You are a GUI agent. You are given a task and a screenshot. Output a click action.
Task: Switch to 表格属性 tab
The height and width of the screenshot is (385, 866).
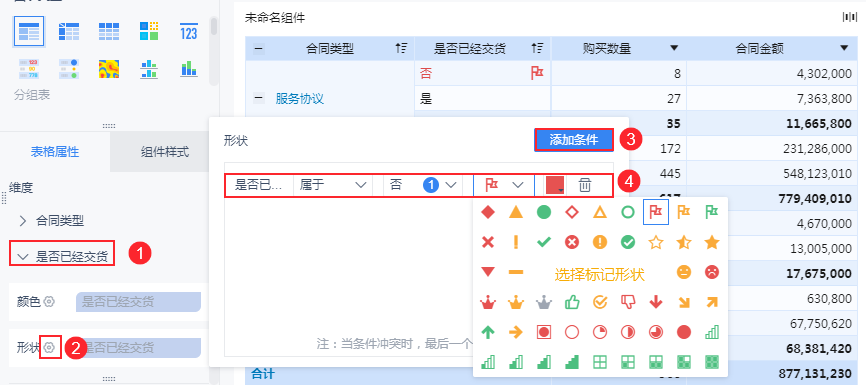(x=55, y=151)
